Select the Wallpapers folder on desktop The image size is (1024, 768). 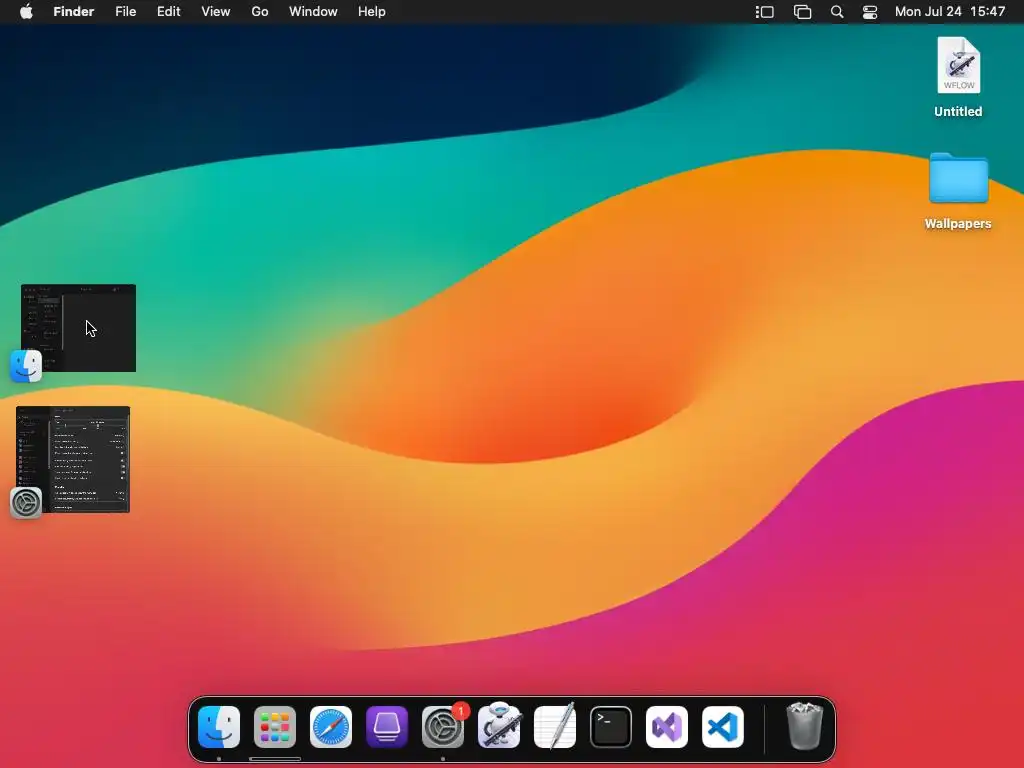pyautogui.click(x=958, y=178)
